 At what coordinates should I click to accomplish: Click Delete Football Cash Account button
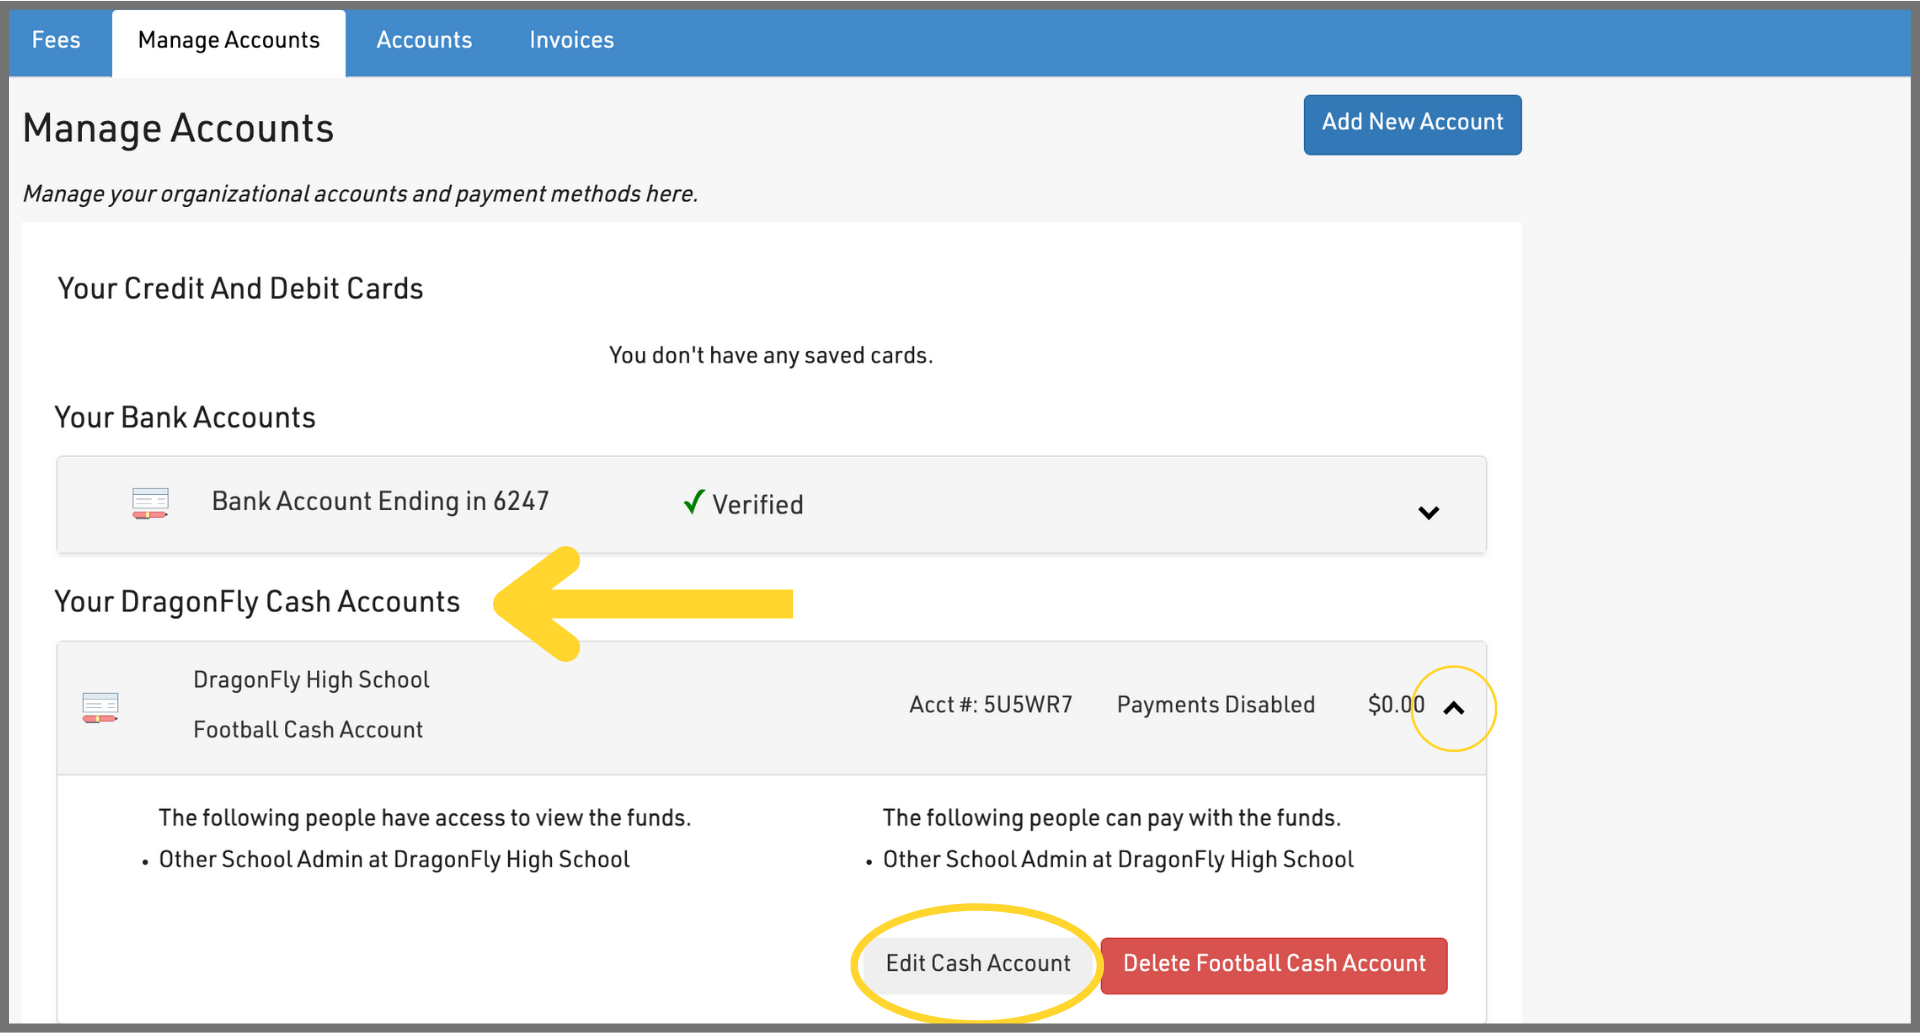click(x=1273, y=964)
